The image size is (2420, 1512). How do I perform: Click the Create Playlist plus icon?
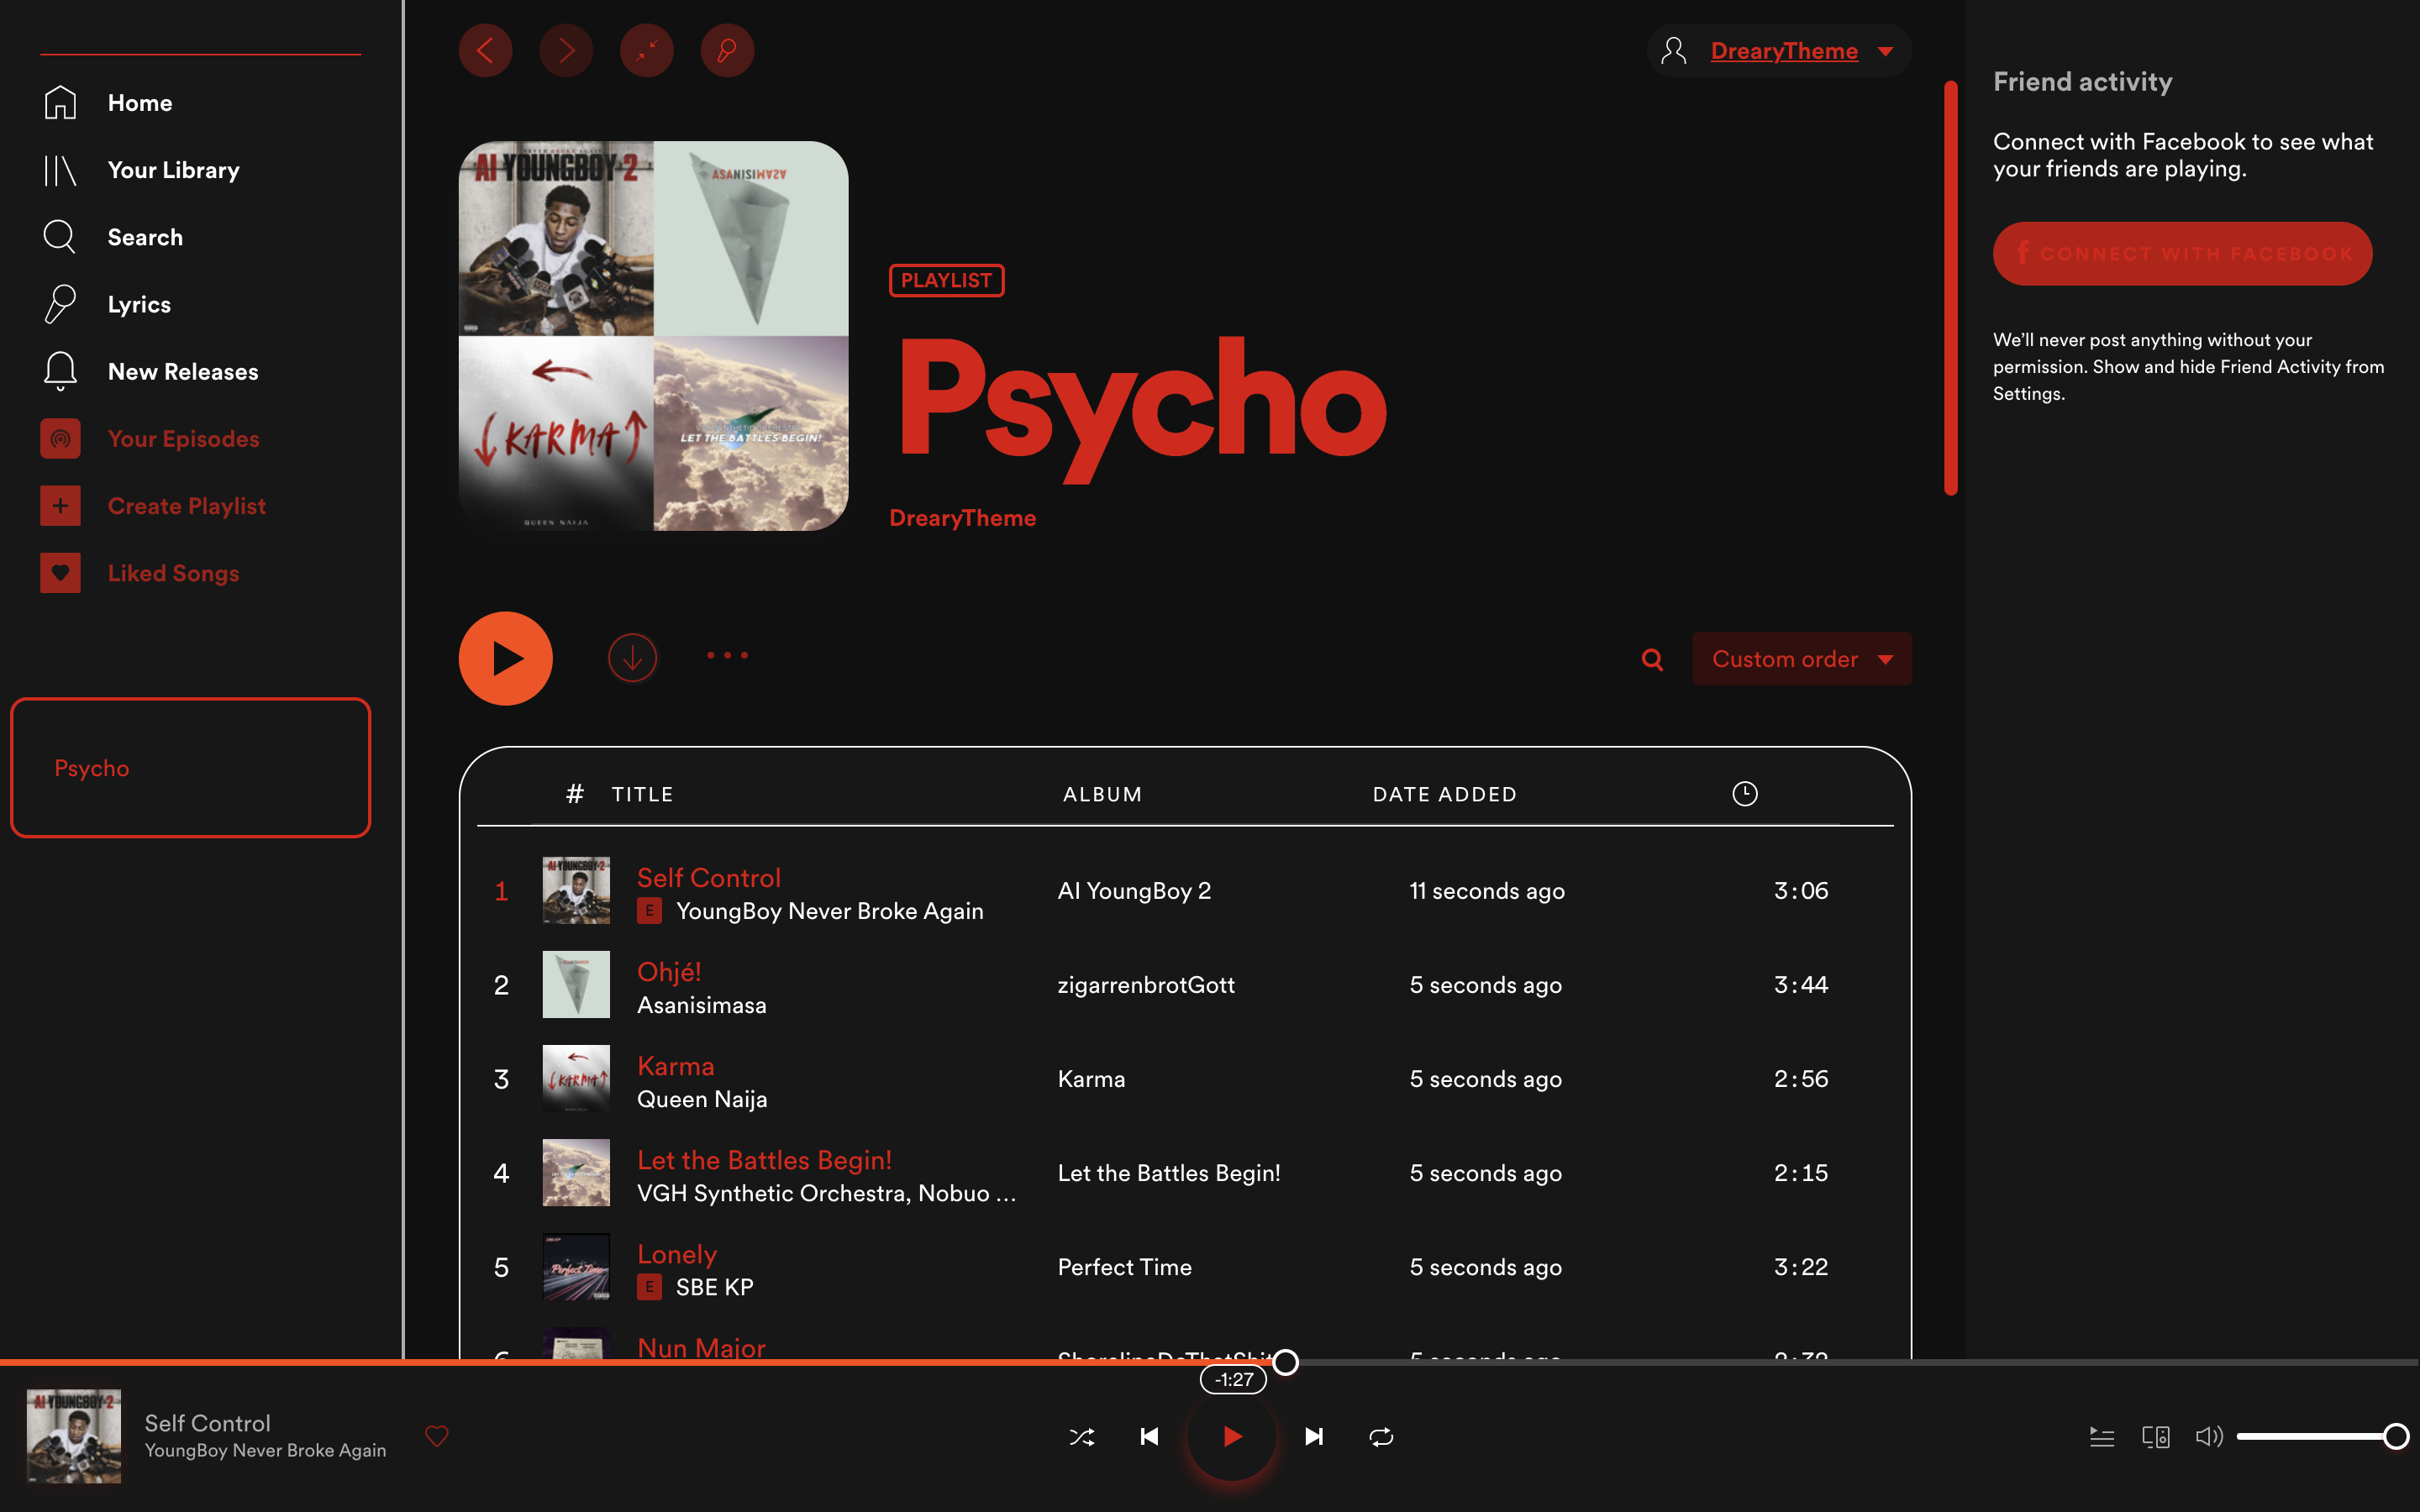click(60, 505)
